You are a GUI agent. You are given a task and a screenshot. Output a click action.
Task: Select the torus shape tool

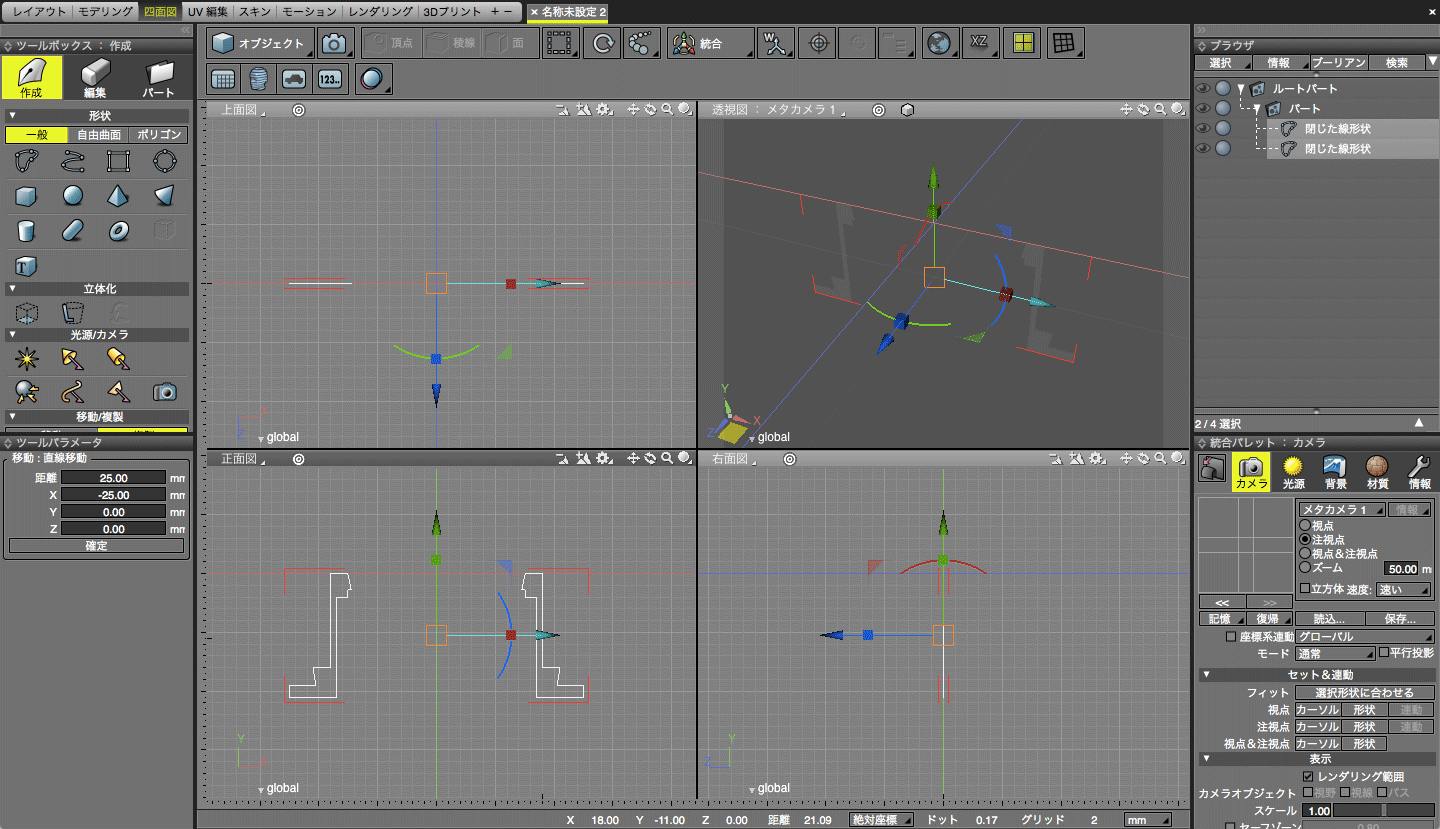pyautogui.click(x=118, y=231)
